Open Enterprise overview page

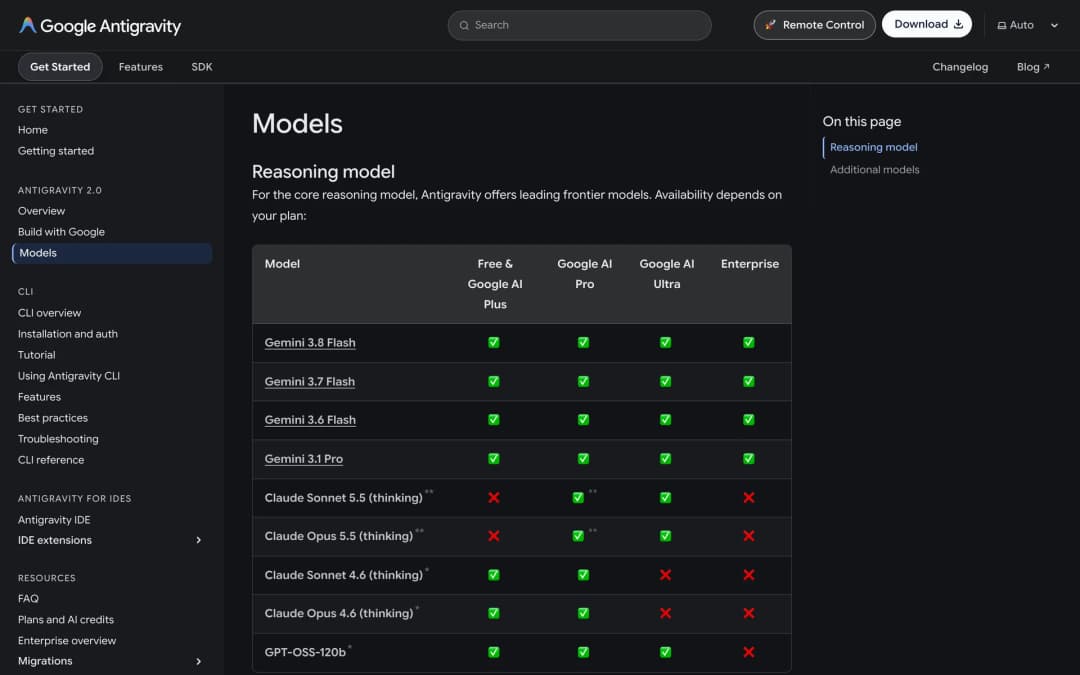67,641
